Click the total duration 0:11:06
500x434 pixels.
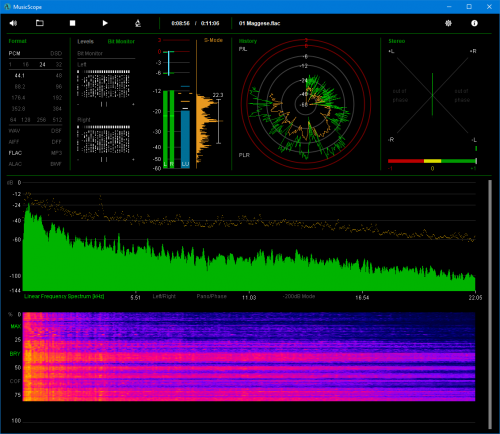(210, 23)
